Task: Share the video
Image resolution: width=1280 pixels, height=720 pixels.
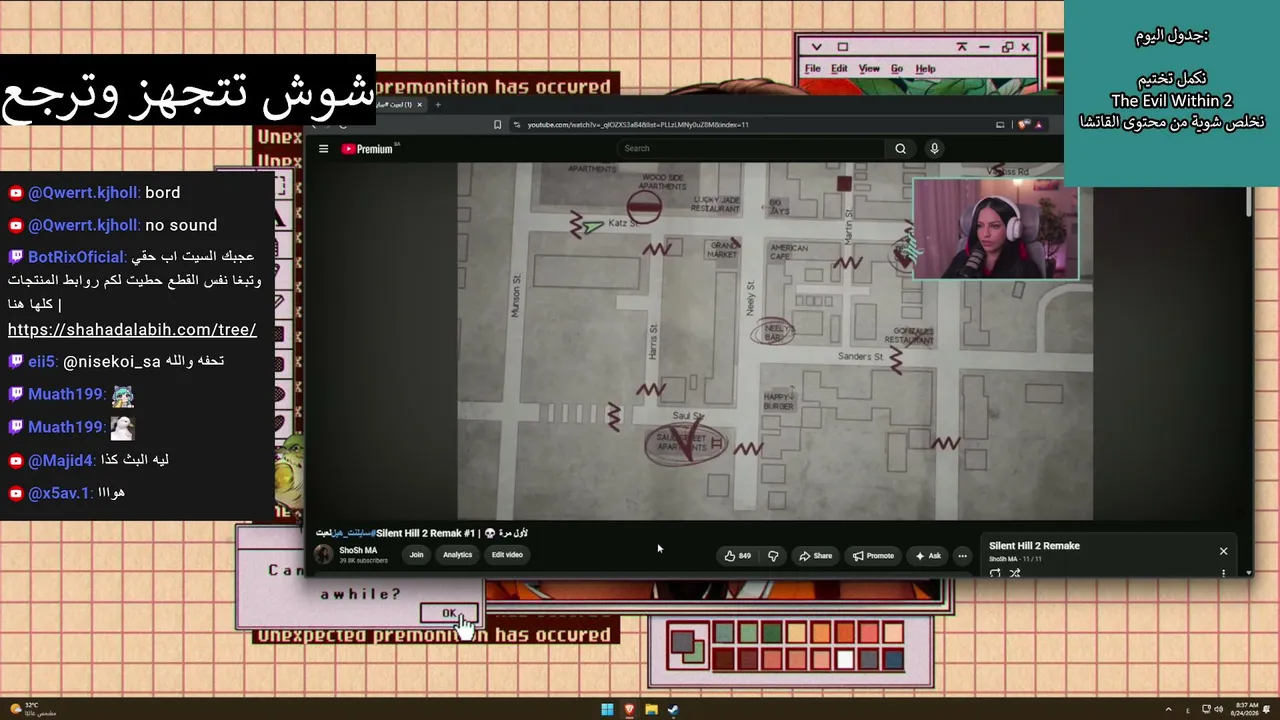Action: 815,556
